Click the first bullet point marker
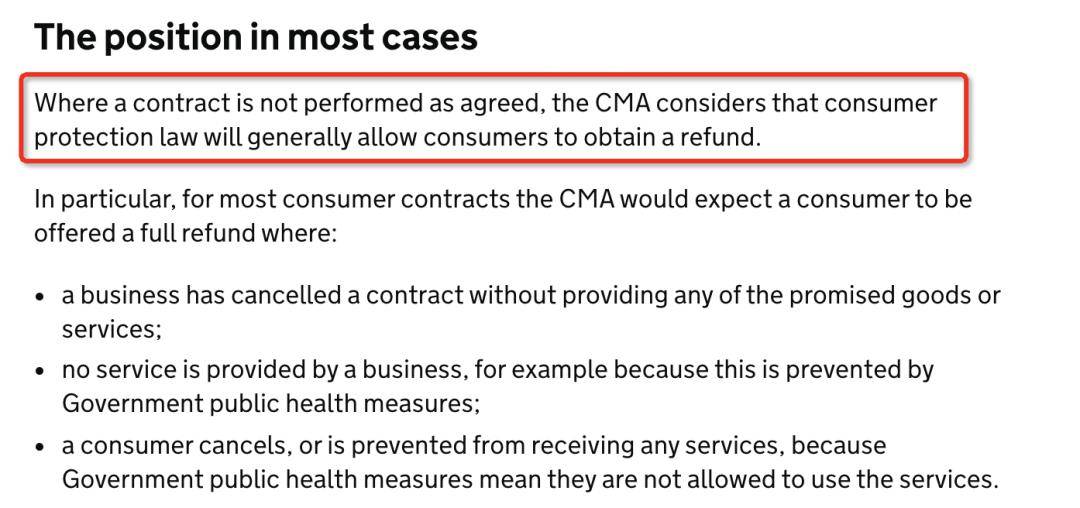 coord(41,297)
